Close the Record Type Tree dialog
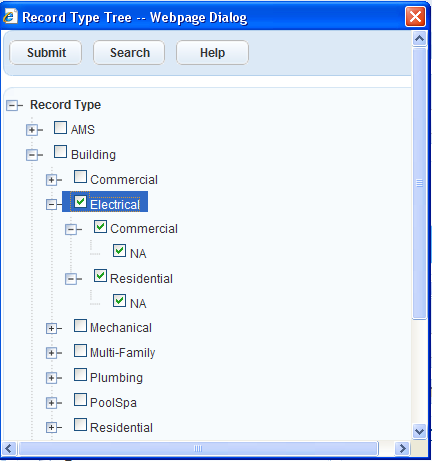 (x=415, y=16)
